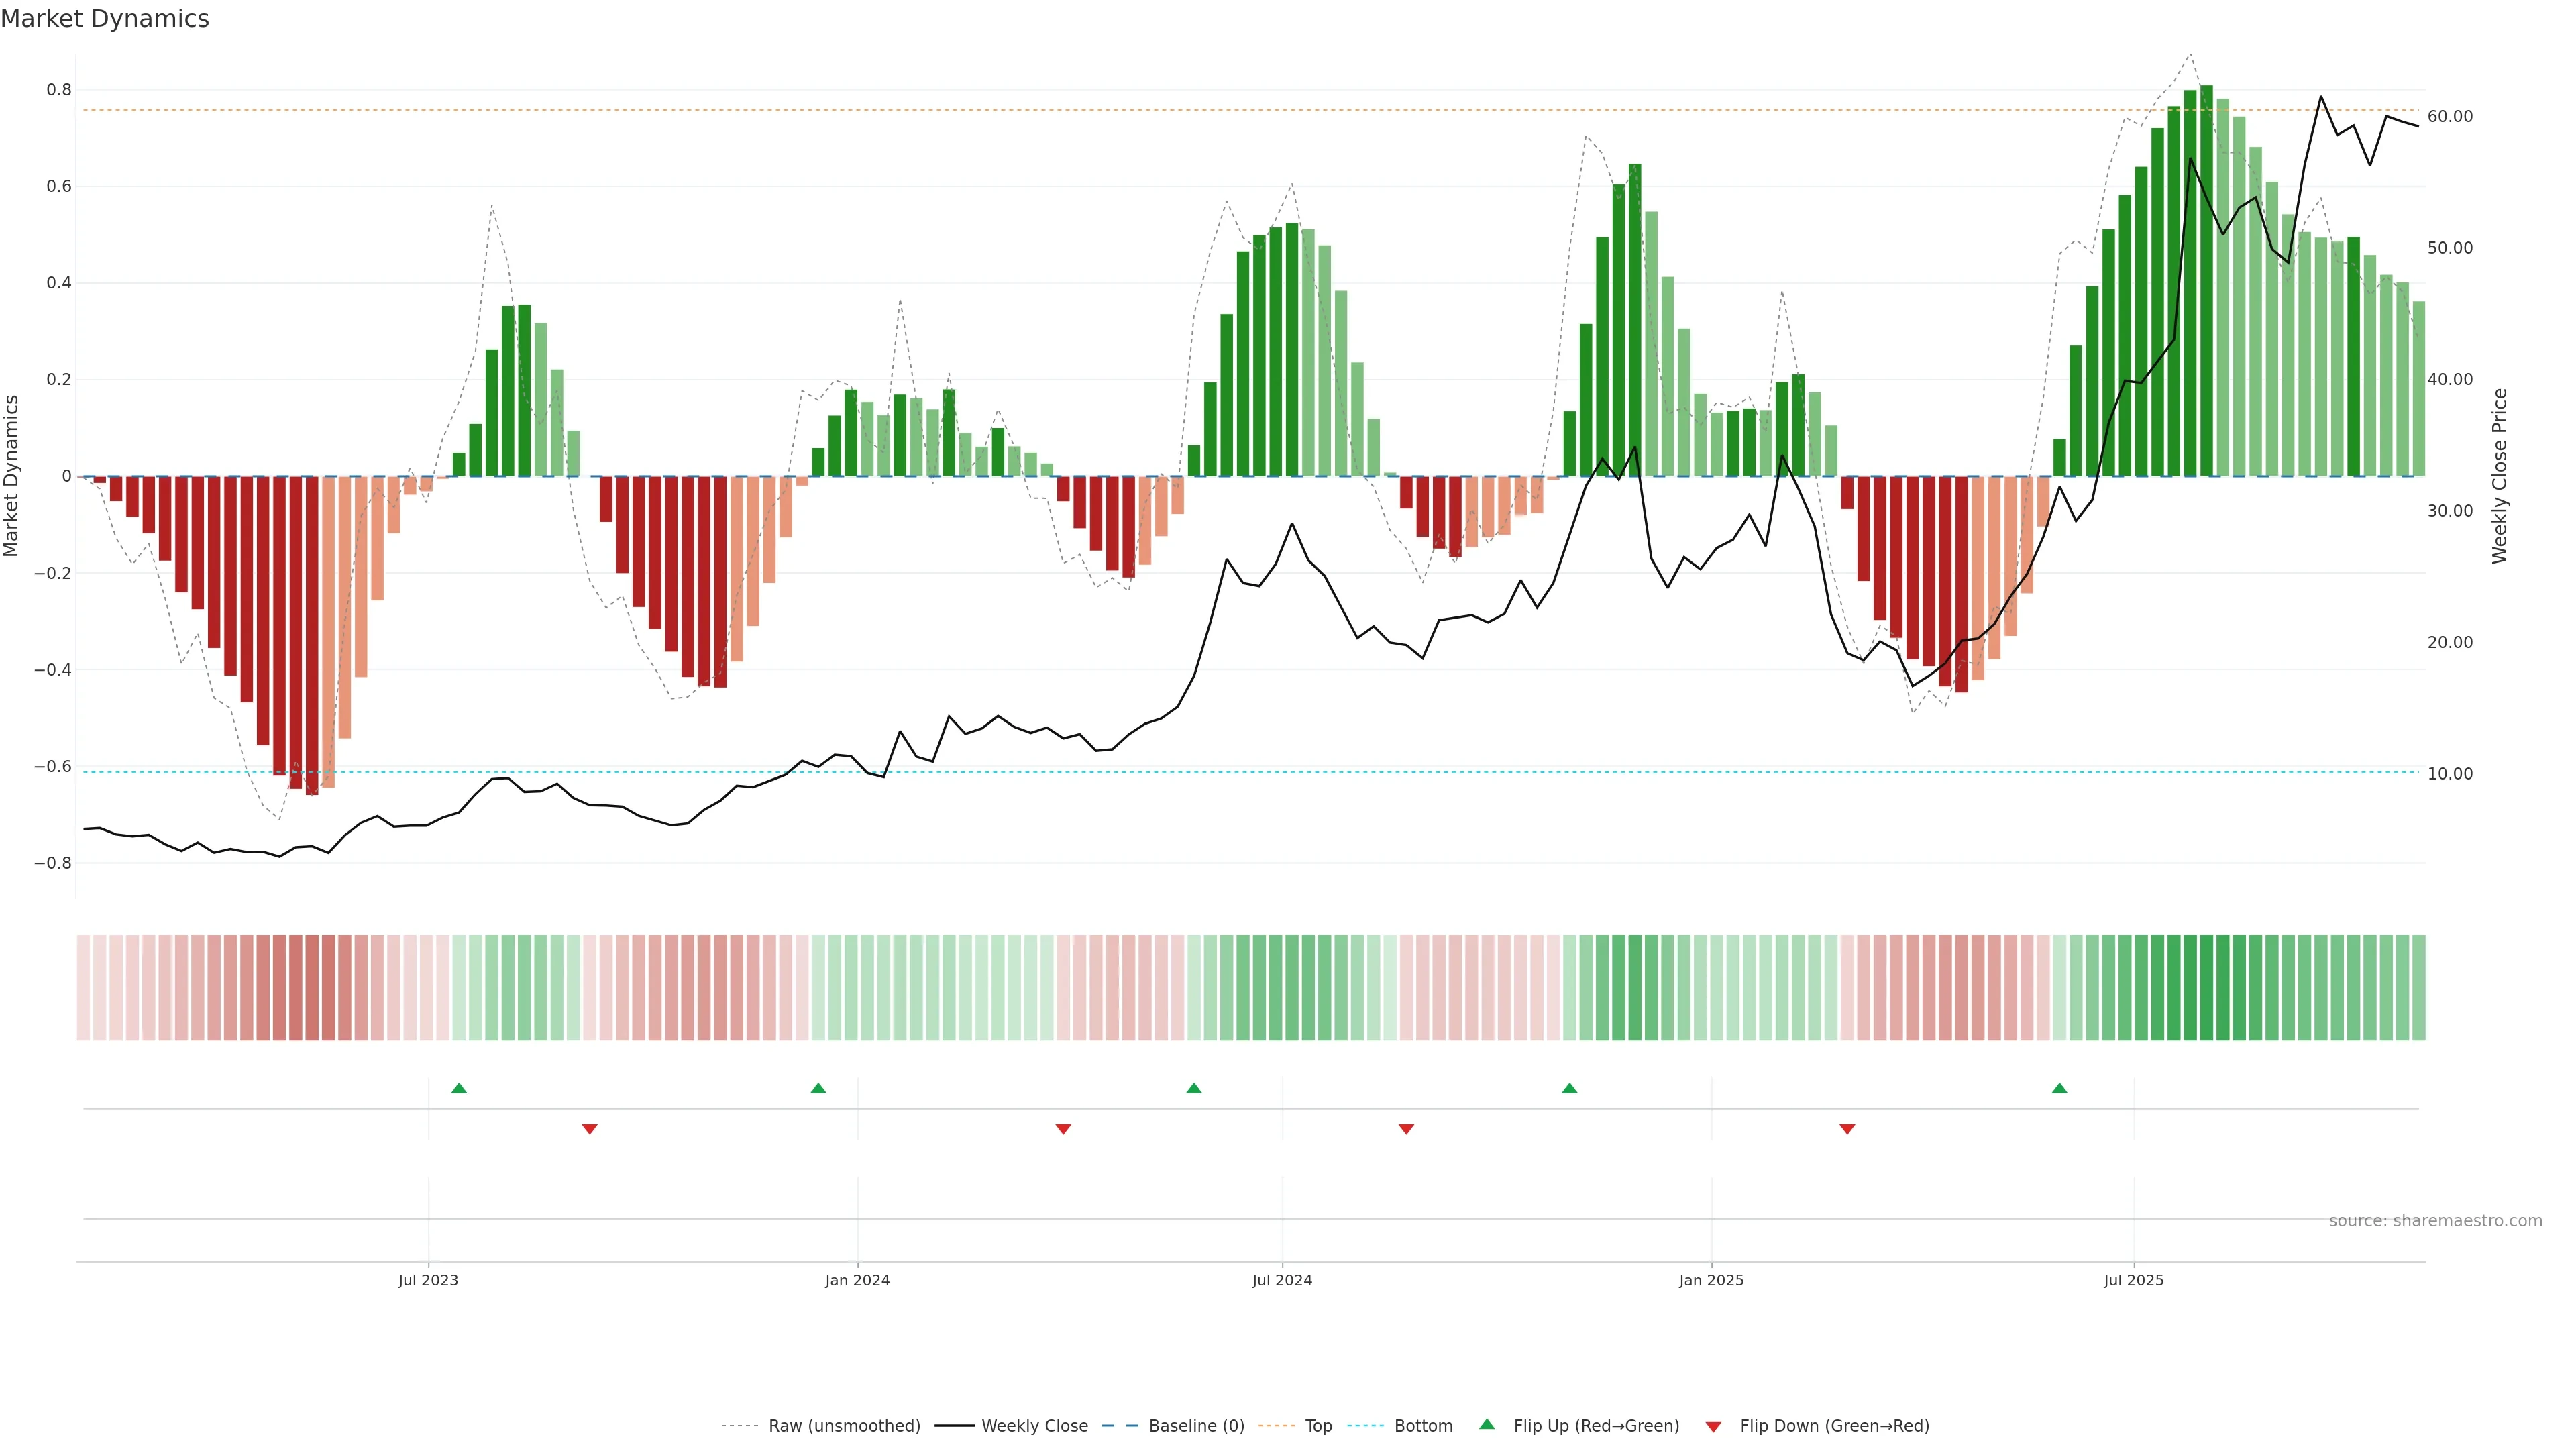Click the last red flip-down triangle marker
Screen dimensions: 2576x1449
click(x=1847, y=1129)
